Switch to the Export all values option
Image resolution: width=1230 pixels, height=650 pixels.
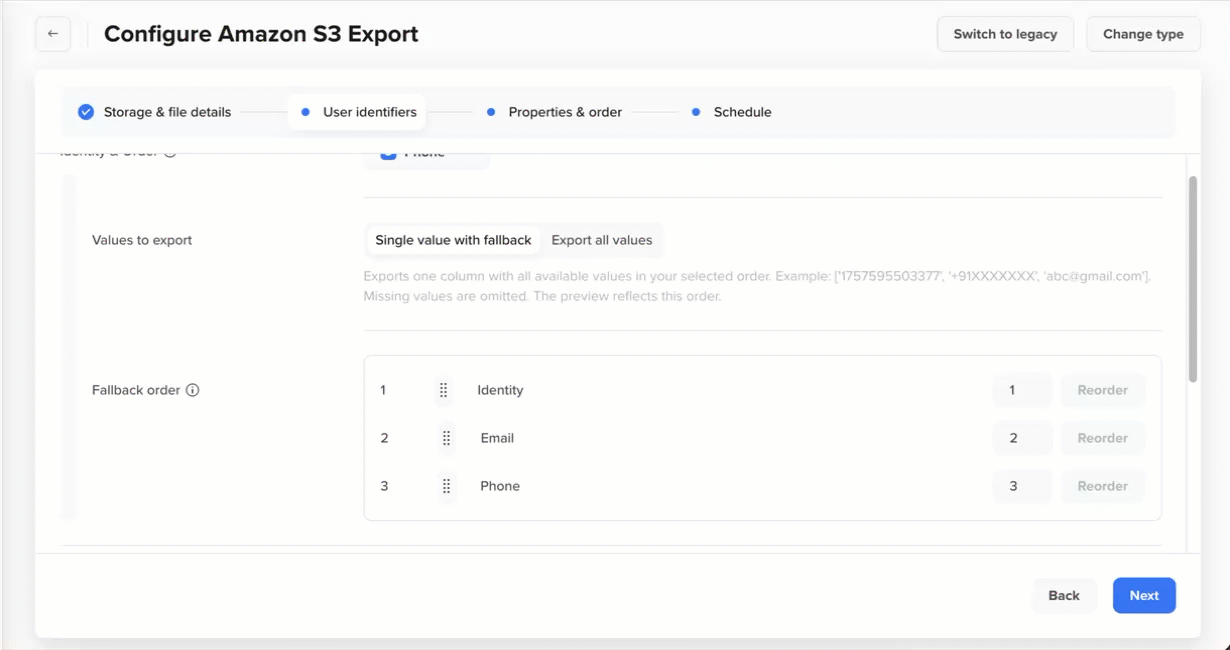point(602,240)
